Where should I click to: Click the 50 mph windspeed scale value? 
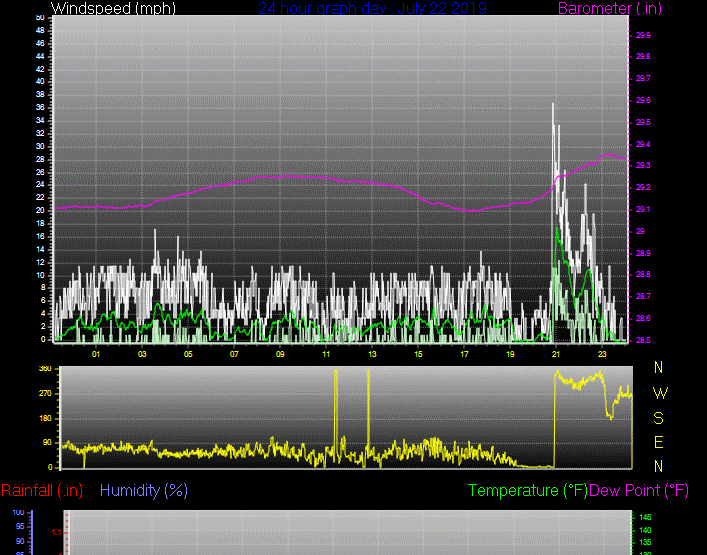coord(39,18)
